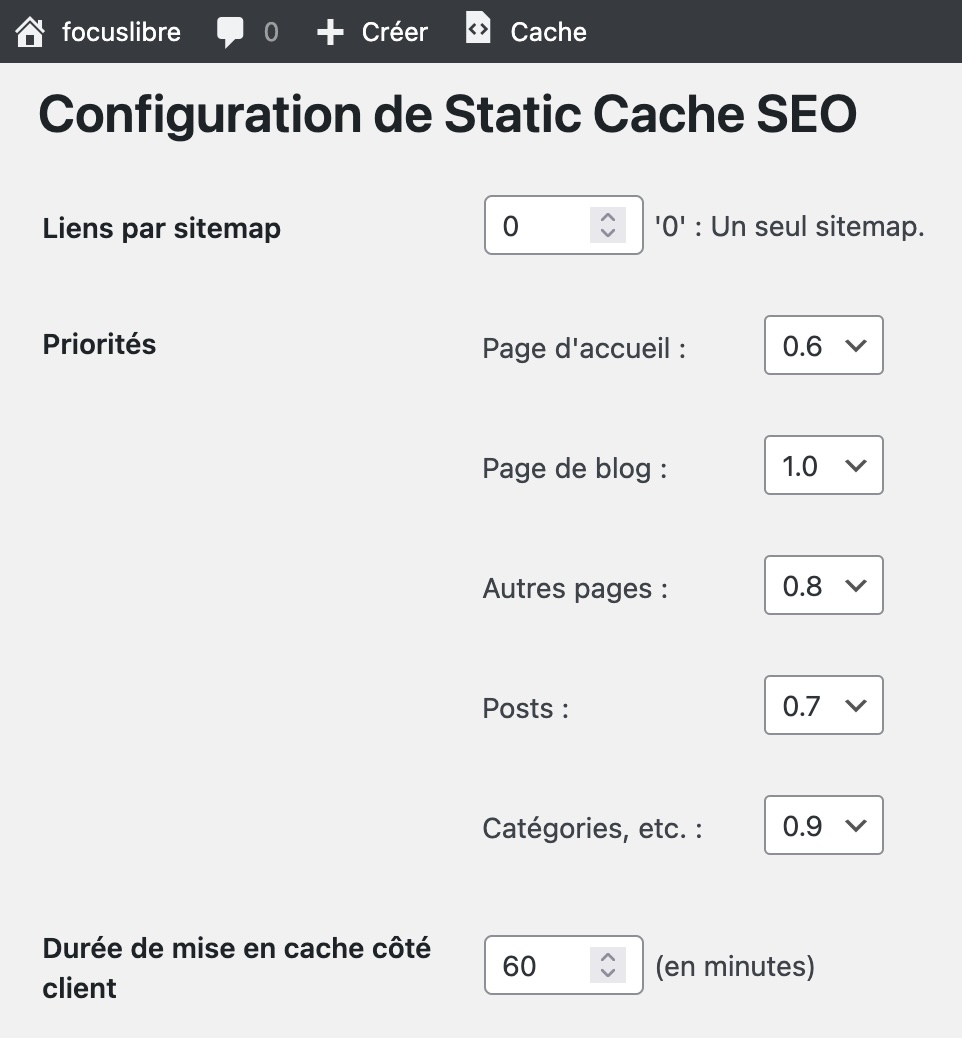962x1038 pixels.
Task: Expand the Page de blog priority dropdown
Action: 824,465
